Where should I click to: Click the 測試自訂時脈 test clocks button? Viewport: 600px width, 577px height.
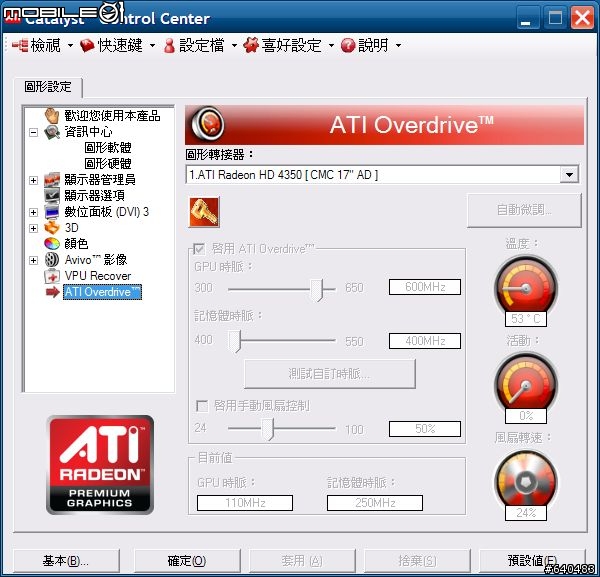329,373
